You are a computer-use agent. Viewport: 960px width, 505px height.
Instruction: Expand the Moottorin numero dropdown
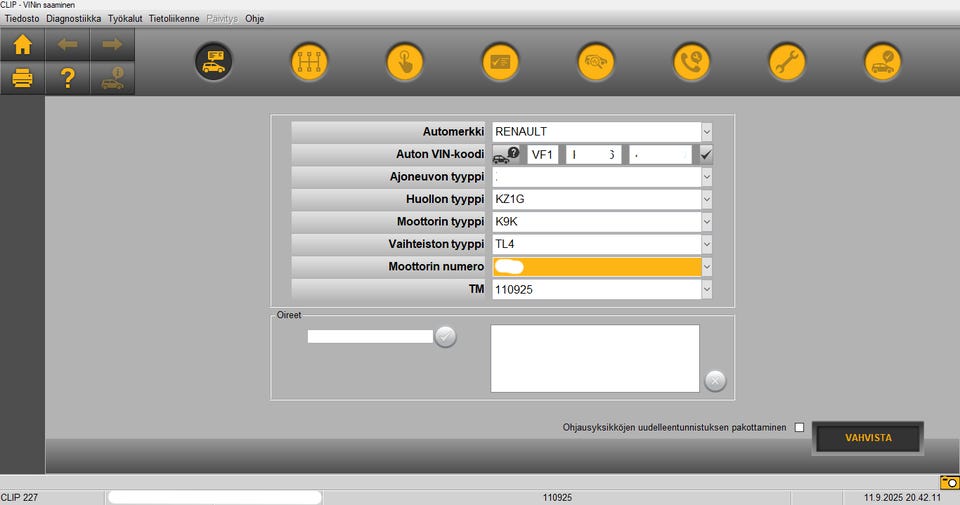coord(707,267)
